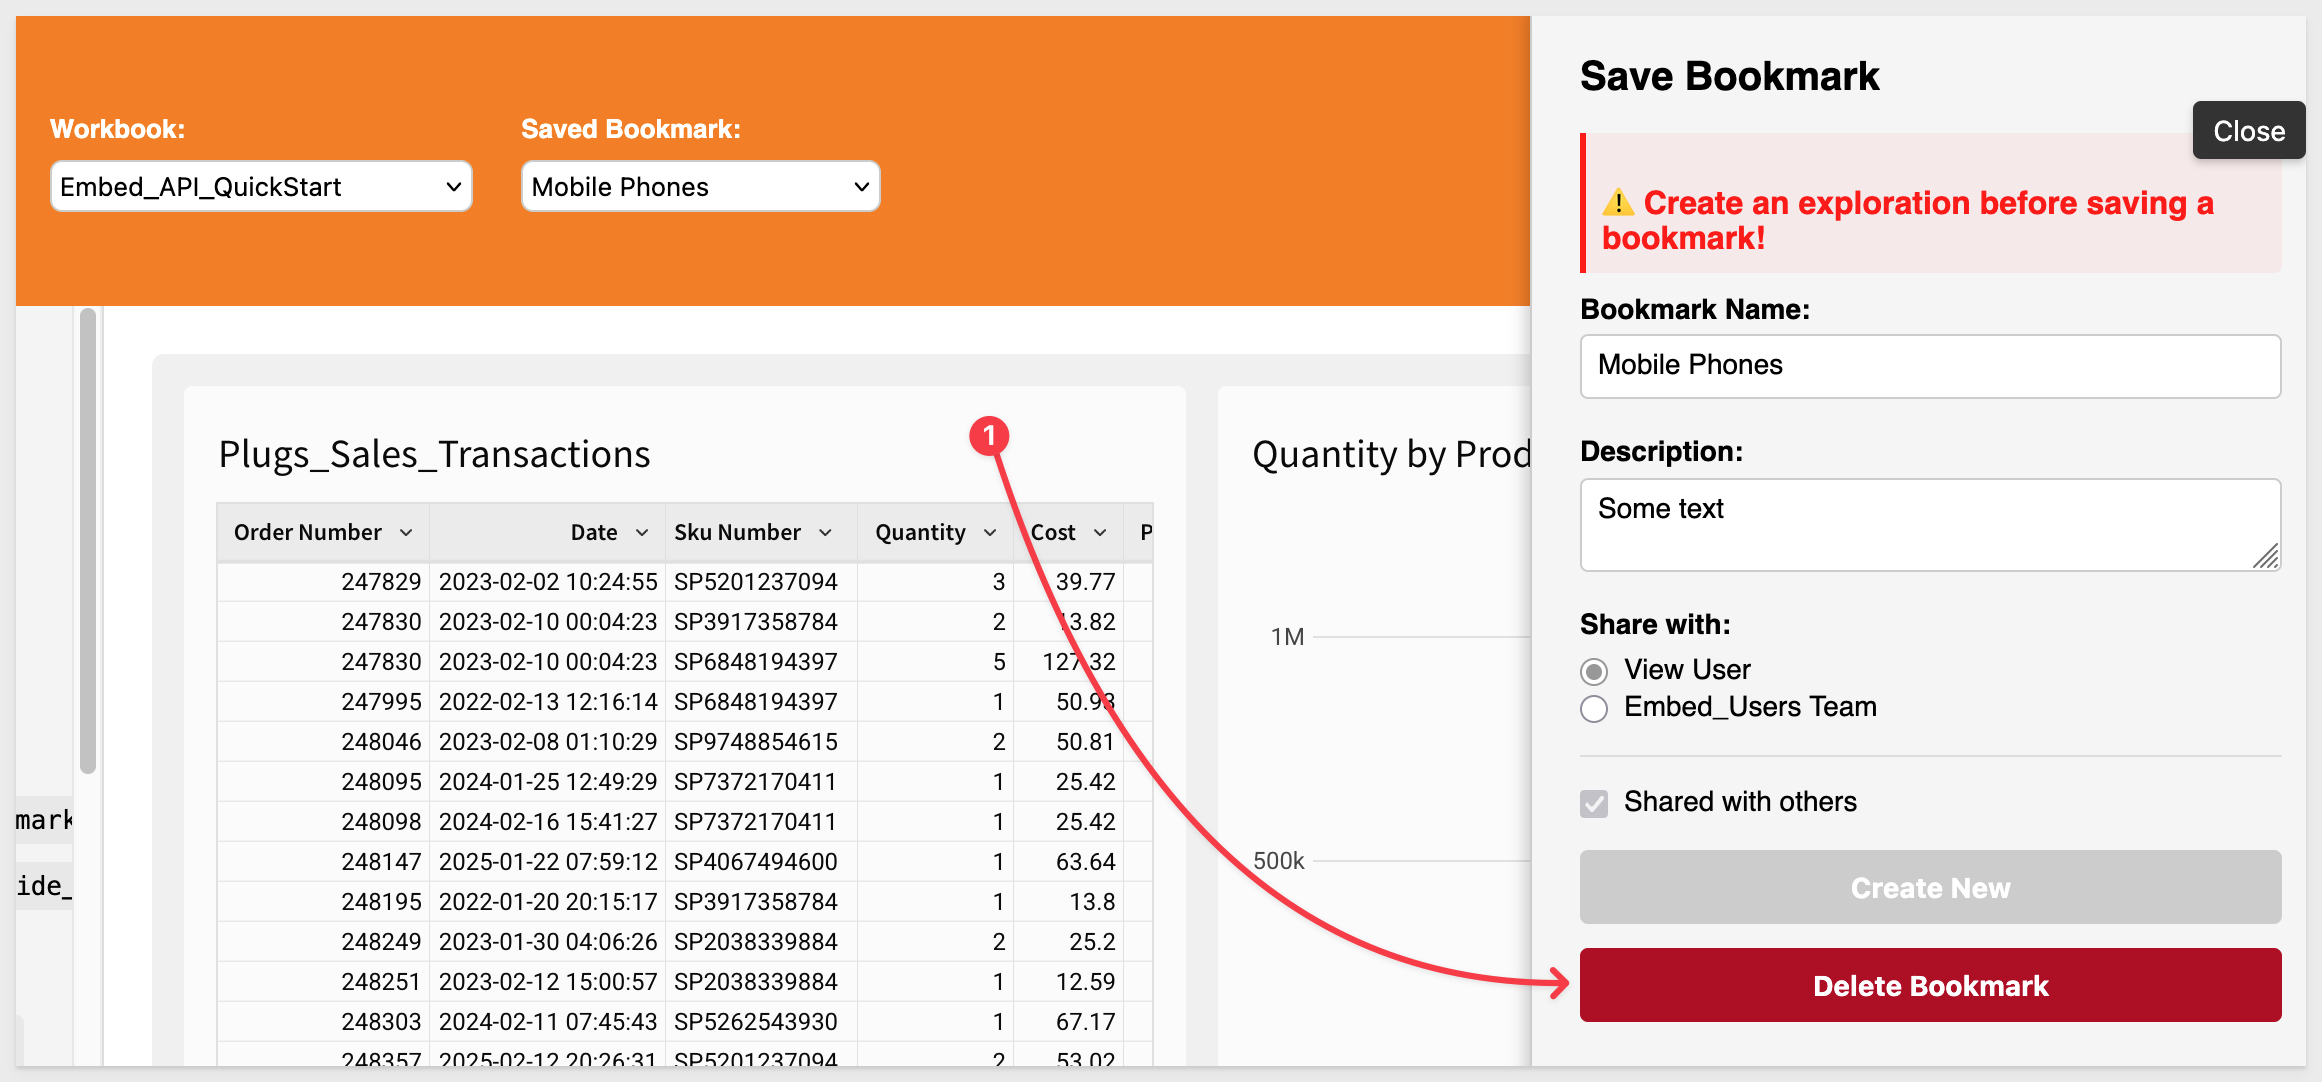
Task: Click the Delete Bookmark button
Action: (x=1930, y=985)
